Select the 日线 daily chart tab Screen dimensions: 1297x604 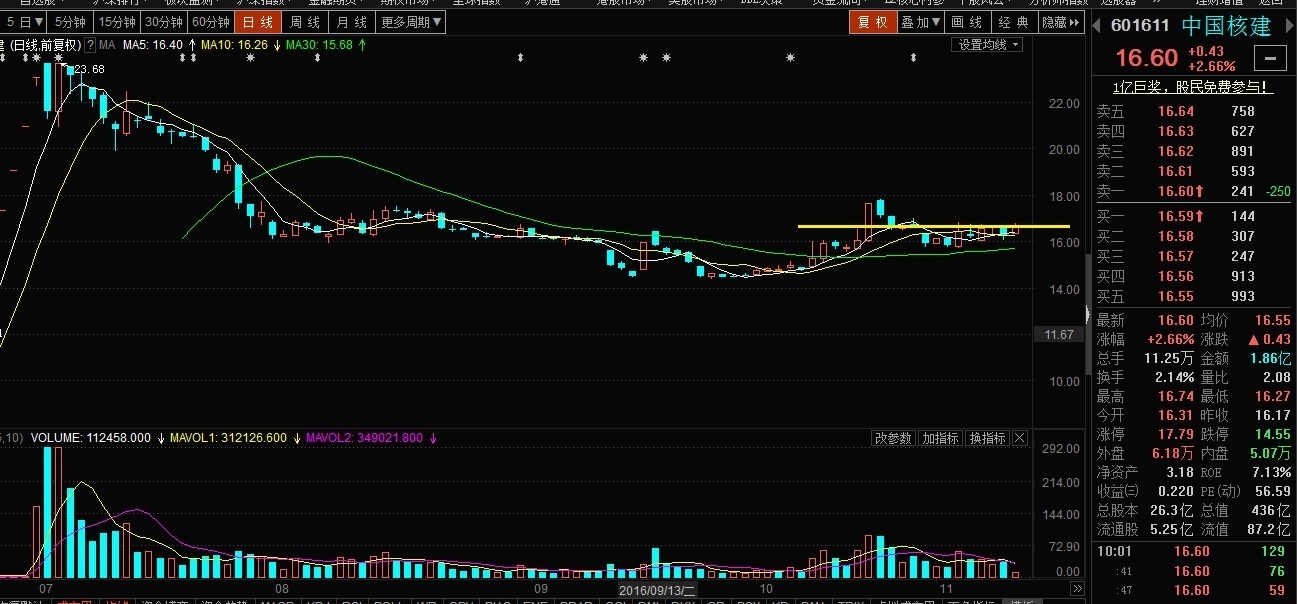(x=258, y=22)
